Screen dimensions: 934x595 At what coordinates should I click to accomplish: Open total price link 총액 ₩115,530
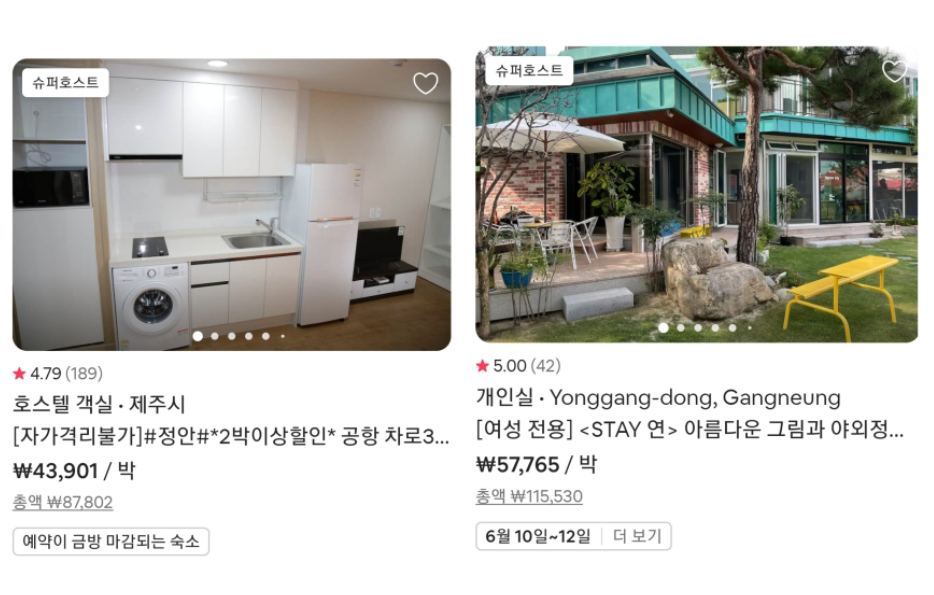click(529, 496)
